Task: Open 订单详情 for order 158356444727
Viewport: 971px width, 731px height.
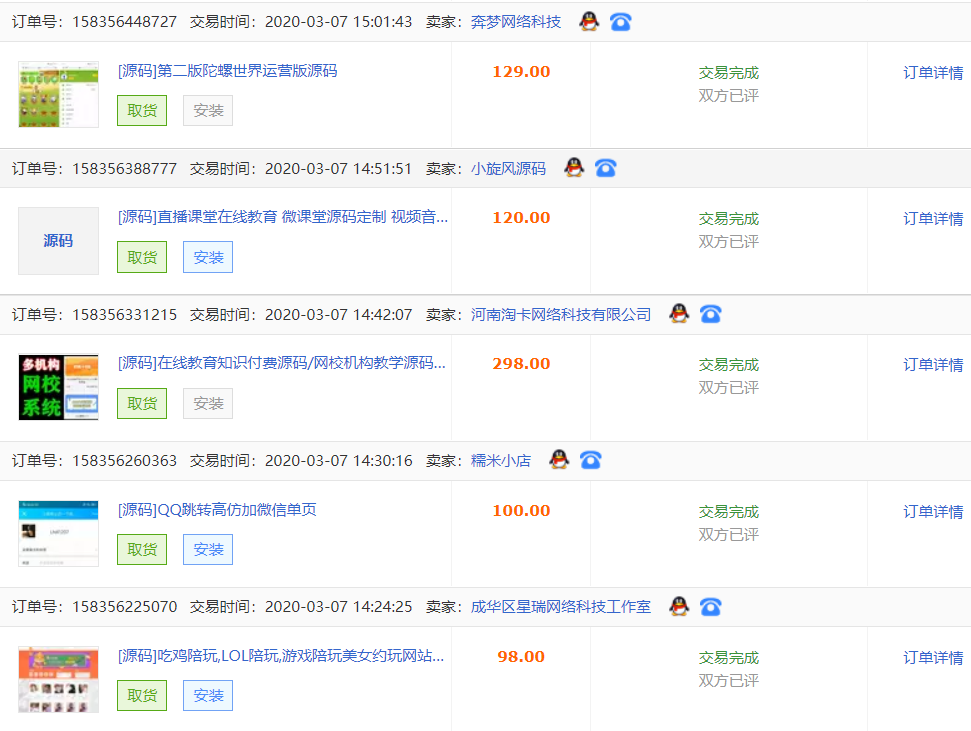Action: [x=931, y=72]
